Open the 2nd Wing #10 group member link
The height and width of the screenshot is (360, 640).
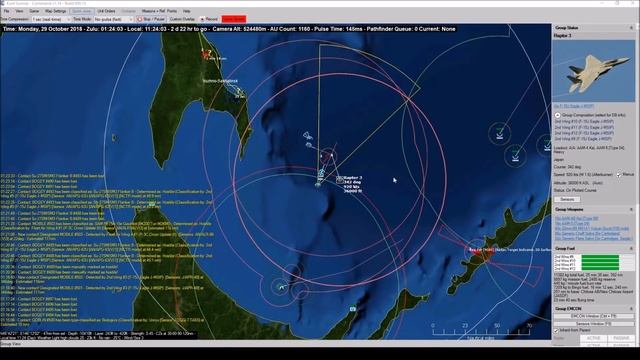pyautogui.click(x=584, y=122)
